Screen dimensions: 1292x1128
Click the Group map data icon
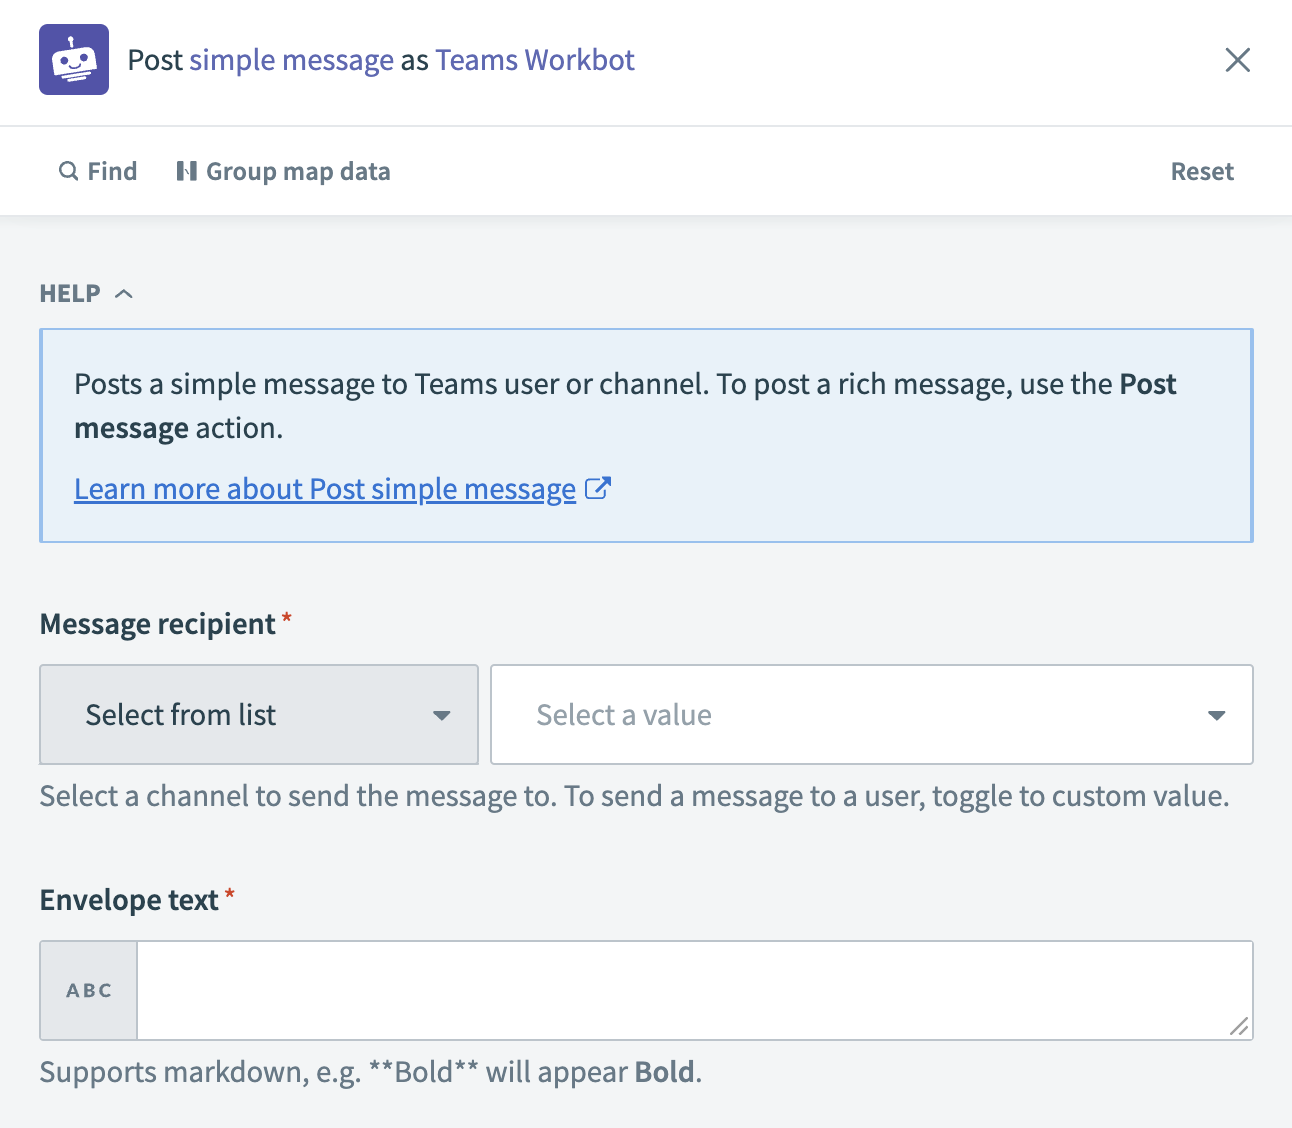tap(186, 171)
